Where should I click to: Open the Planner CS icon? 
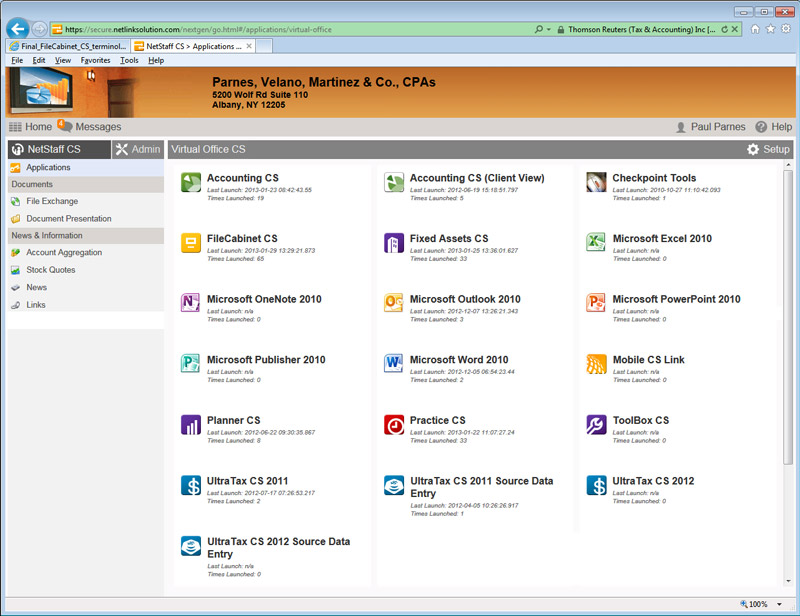pyautogui.click(x=191, y=425)
